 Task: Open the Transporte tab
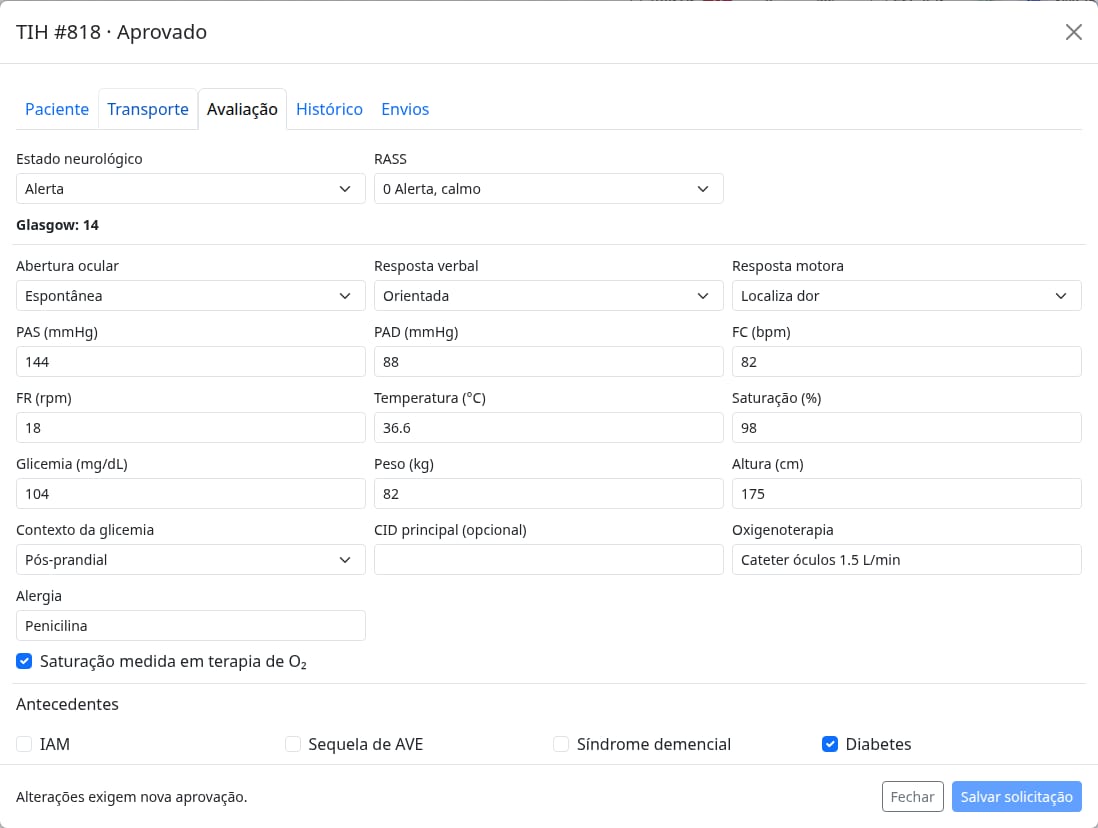pyautogui.click(x=148, y=109)
